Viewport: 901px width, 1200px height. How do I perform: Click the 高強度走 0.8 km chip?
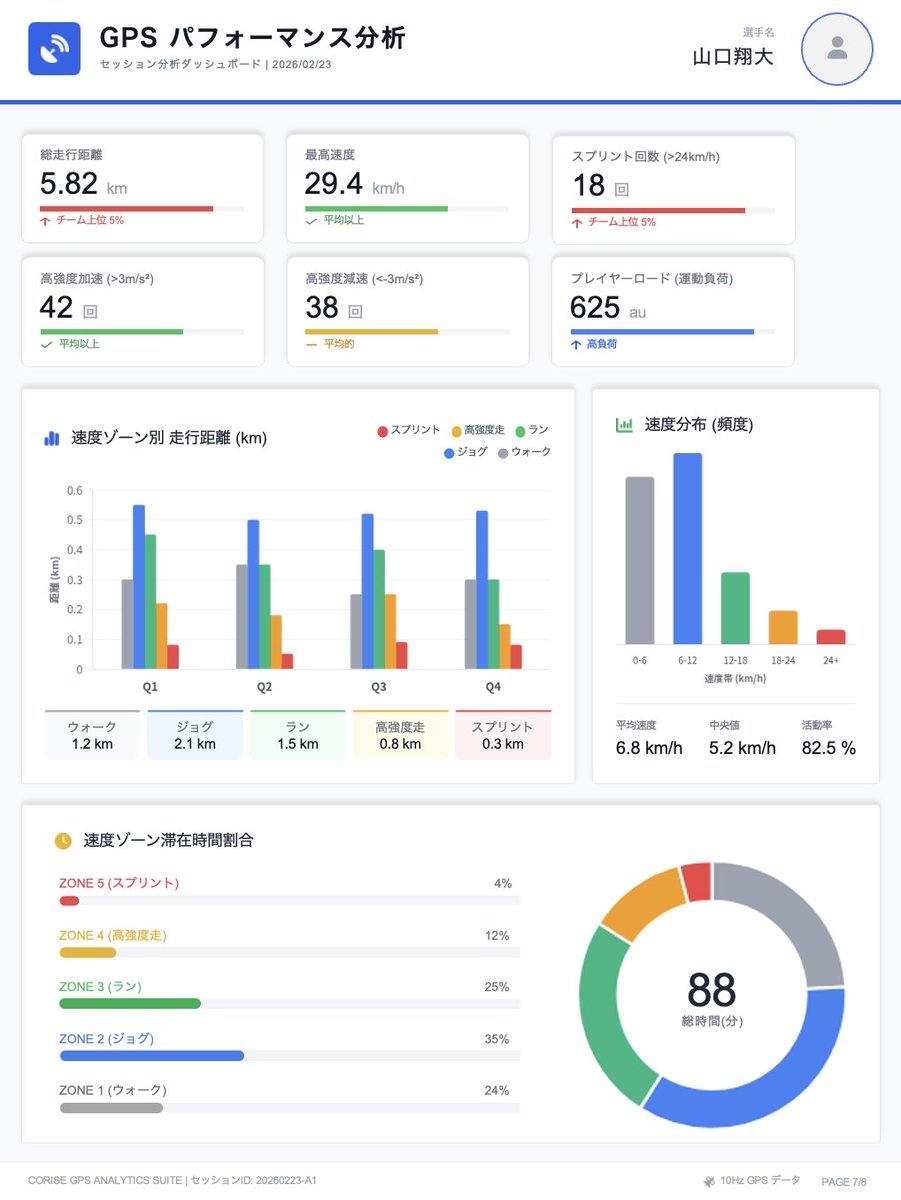click(x=400, y=735)
